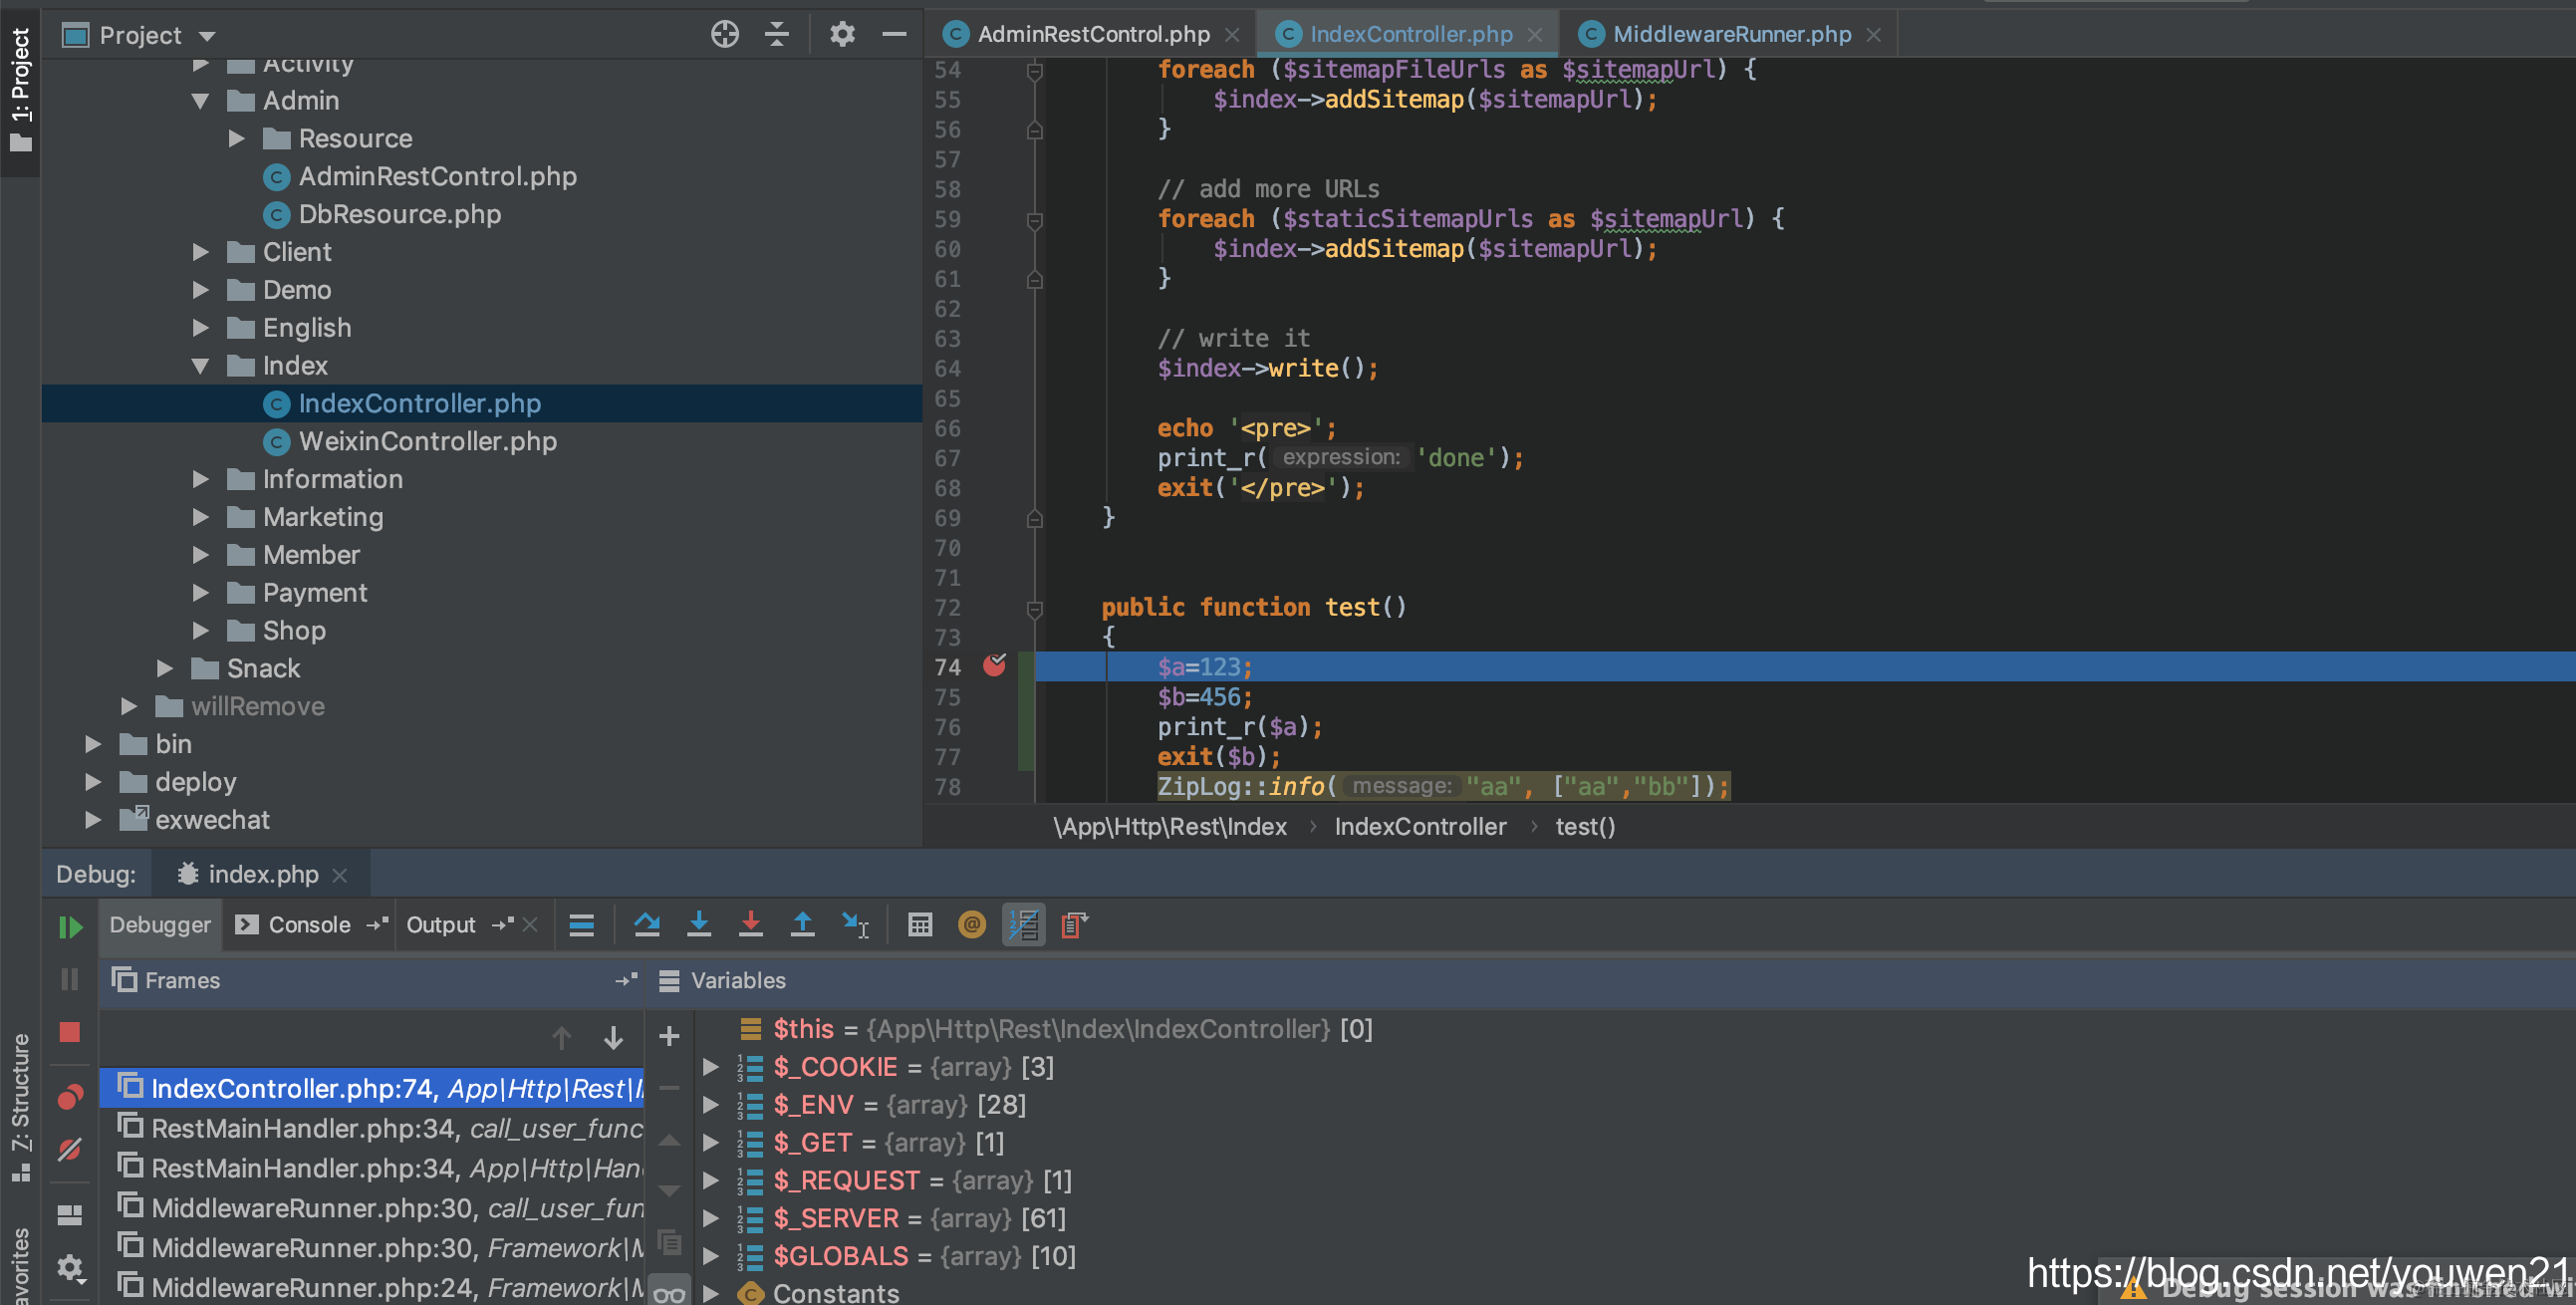This screenshot has height=1305, width=2576.
Task: Click the Step Into icon
Action: 699,925
